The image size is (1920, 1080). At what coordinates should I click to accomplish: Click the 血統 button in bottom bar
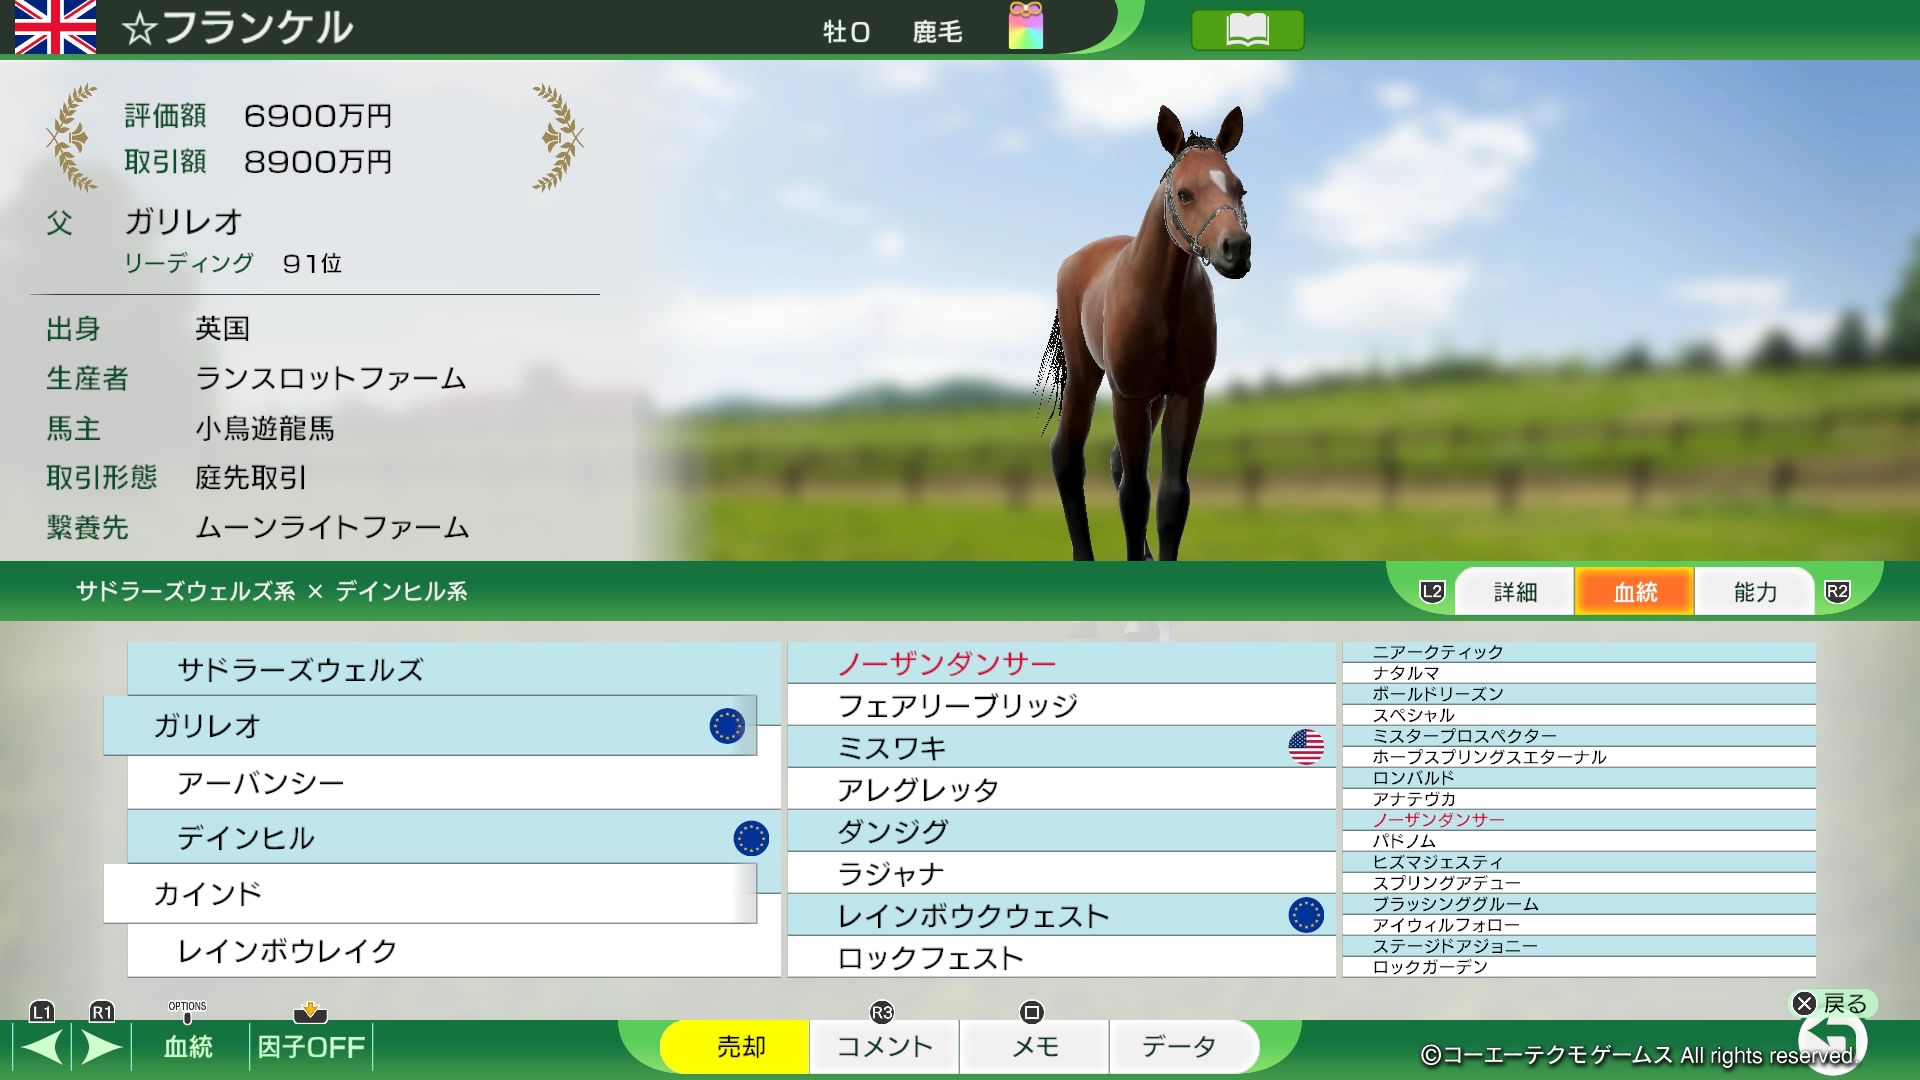click(x=188, y=1047)
